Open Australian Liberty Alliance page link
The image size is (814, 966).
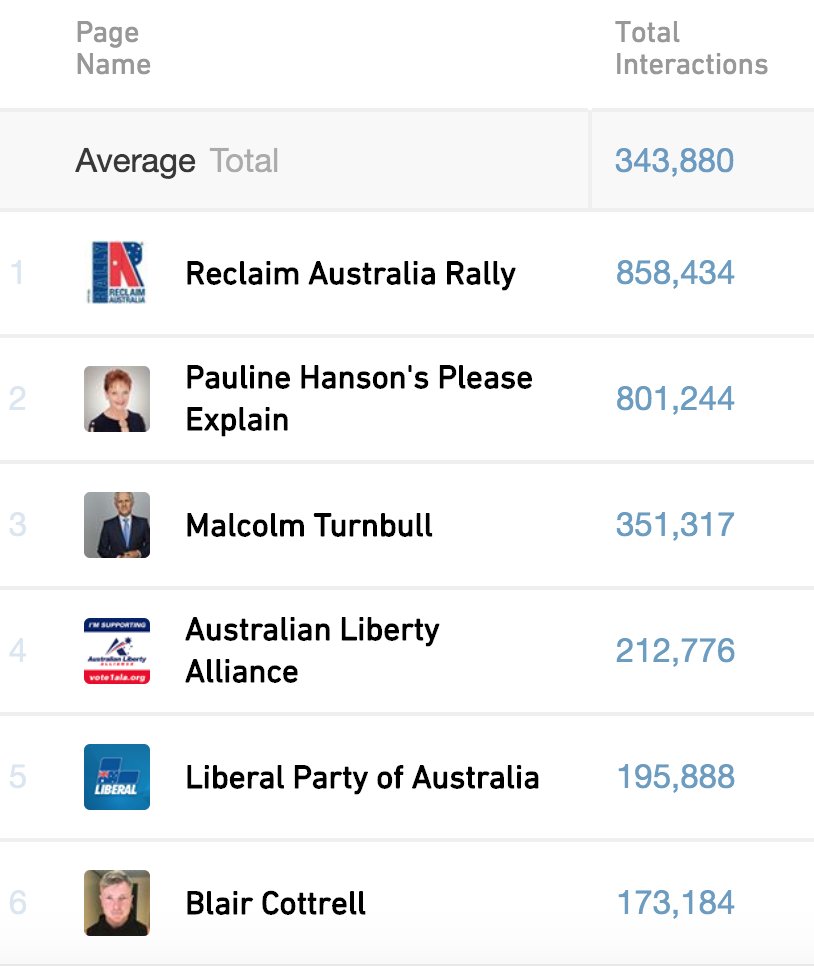point(312,651)
